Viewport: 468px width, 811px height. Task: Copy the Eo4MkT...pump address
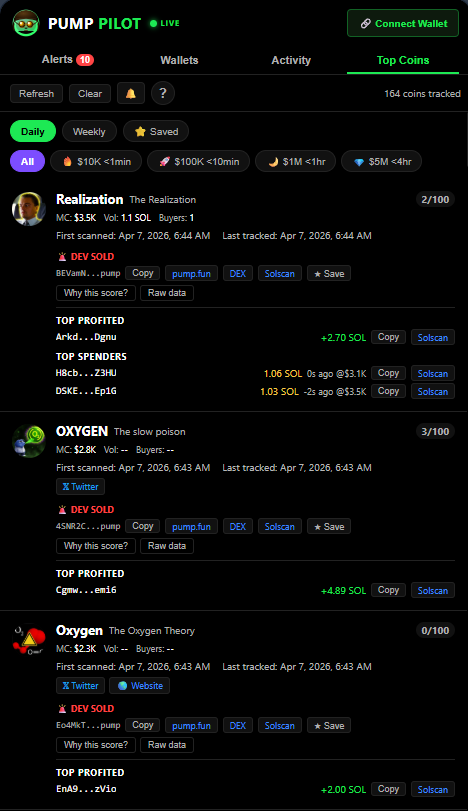[x=143, y=725]
